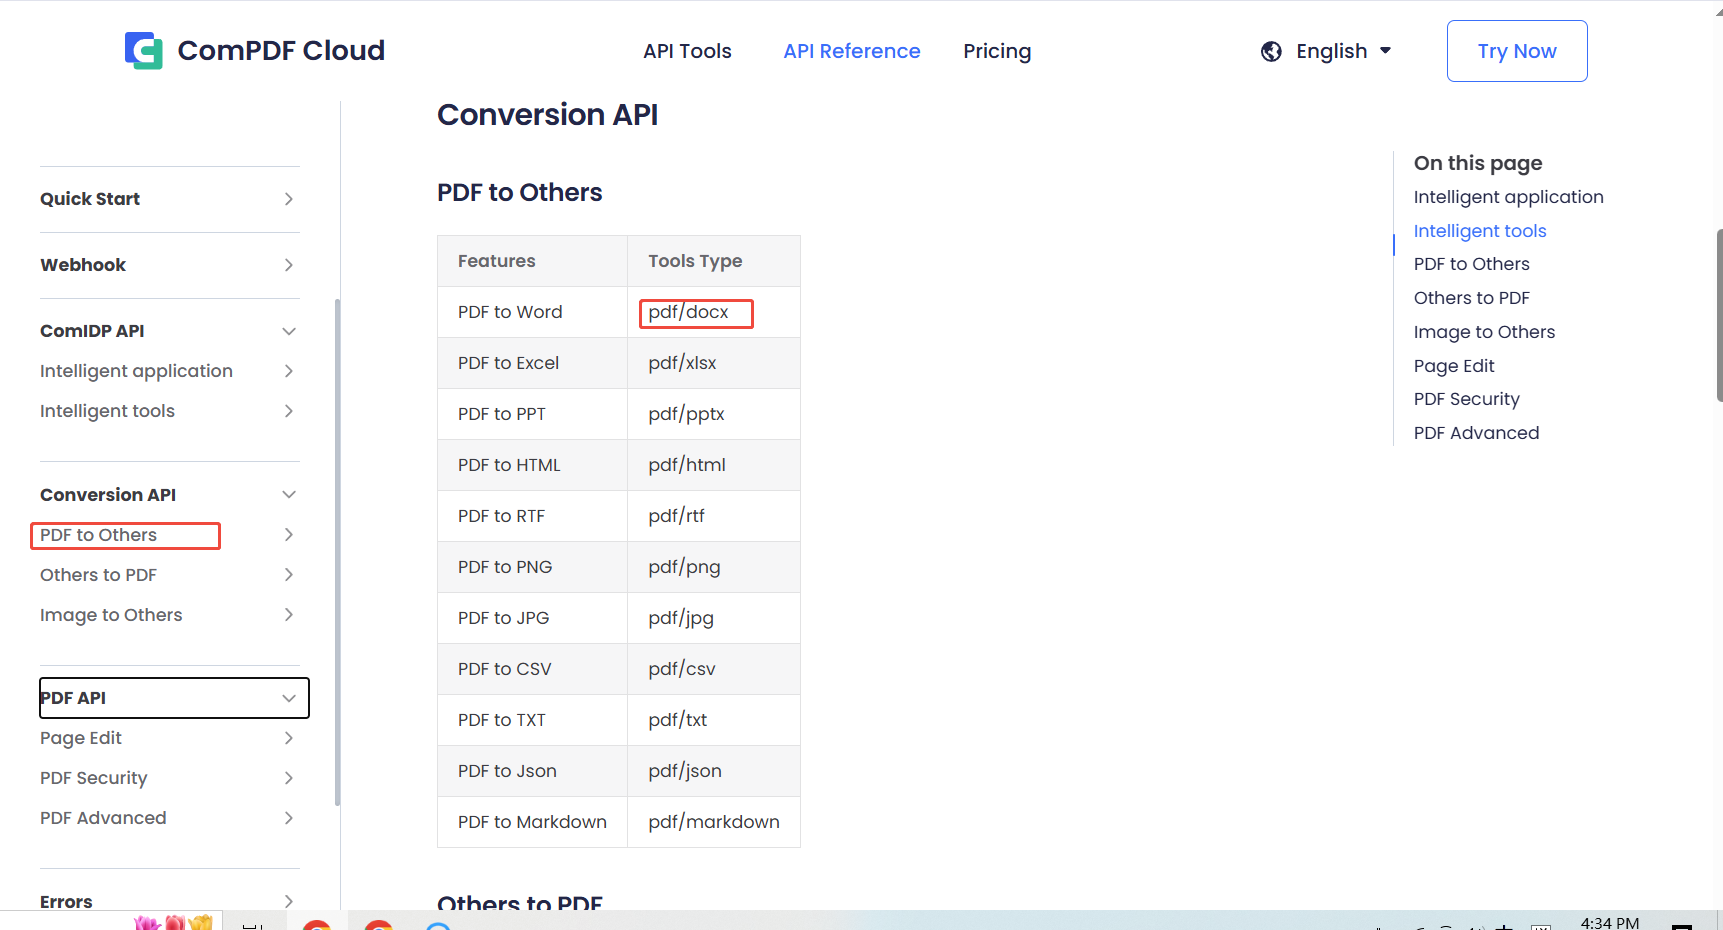
Task: Click the ComPDF Cloud logo icon
Action: (x=143, y=50)
